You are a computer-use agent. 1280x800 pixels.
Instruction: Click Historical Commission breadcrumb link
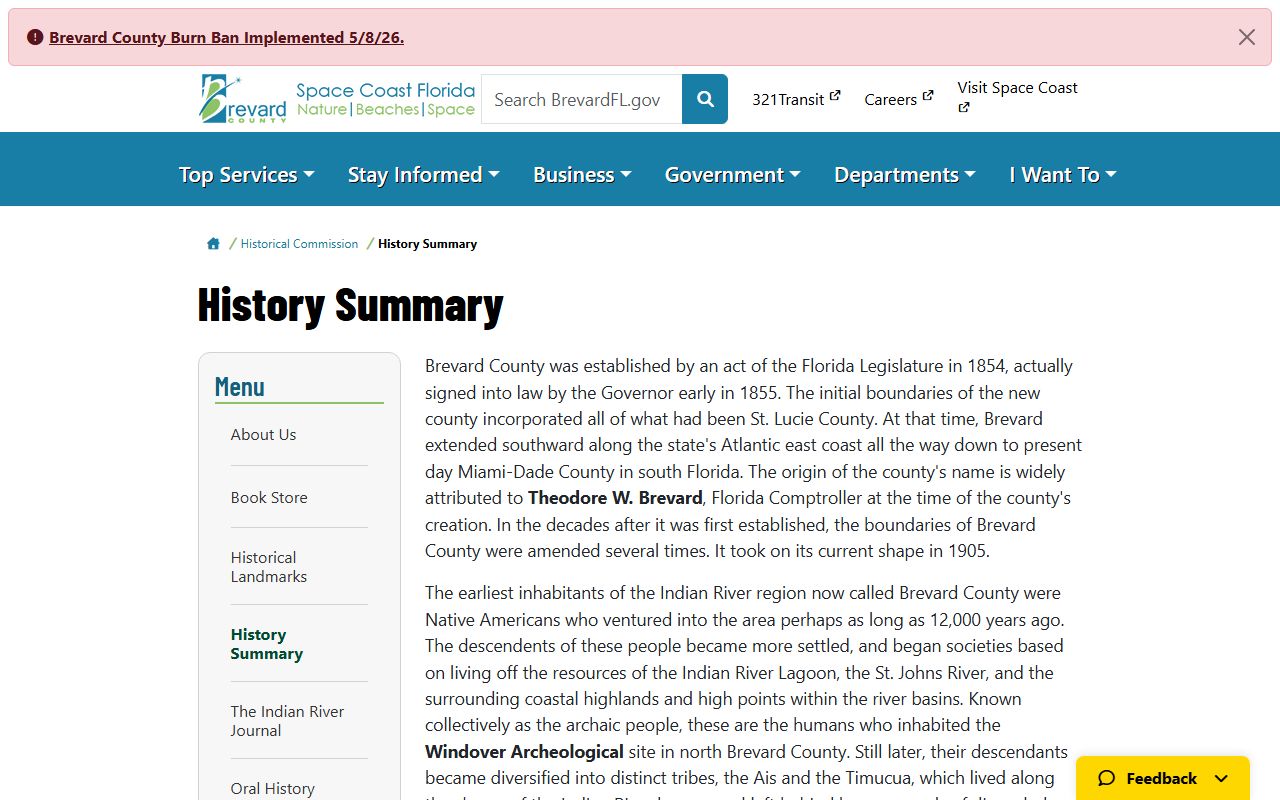click(299, 244)
